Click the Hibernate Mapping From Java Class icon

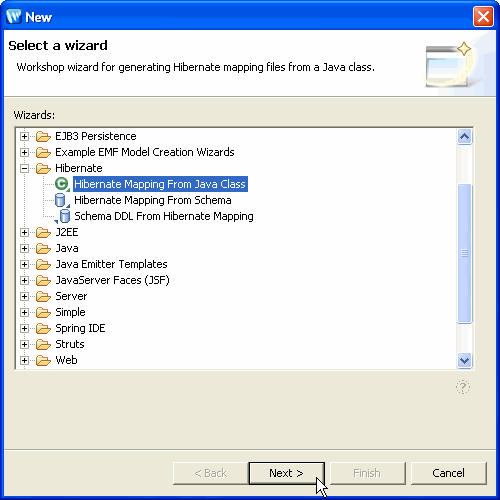tap(62, 184)
